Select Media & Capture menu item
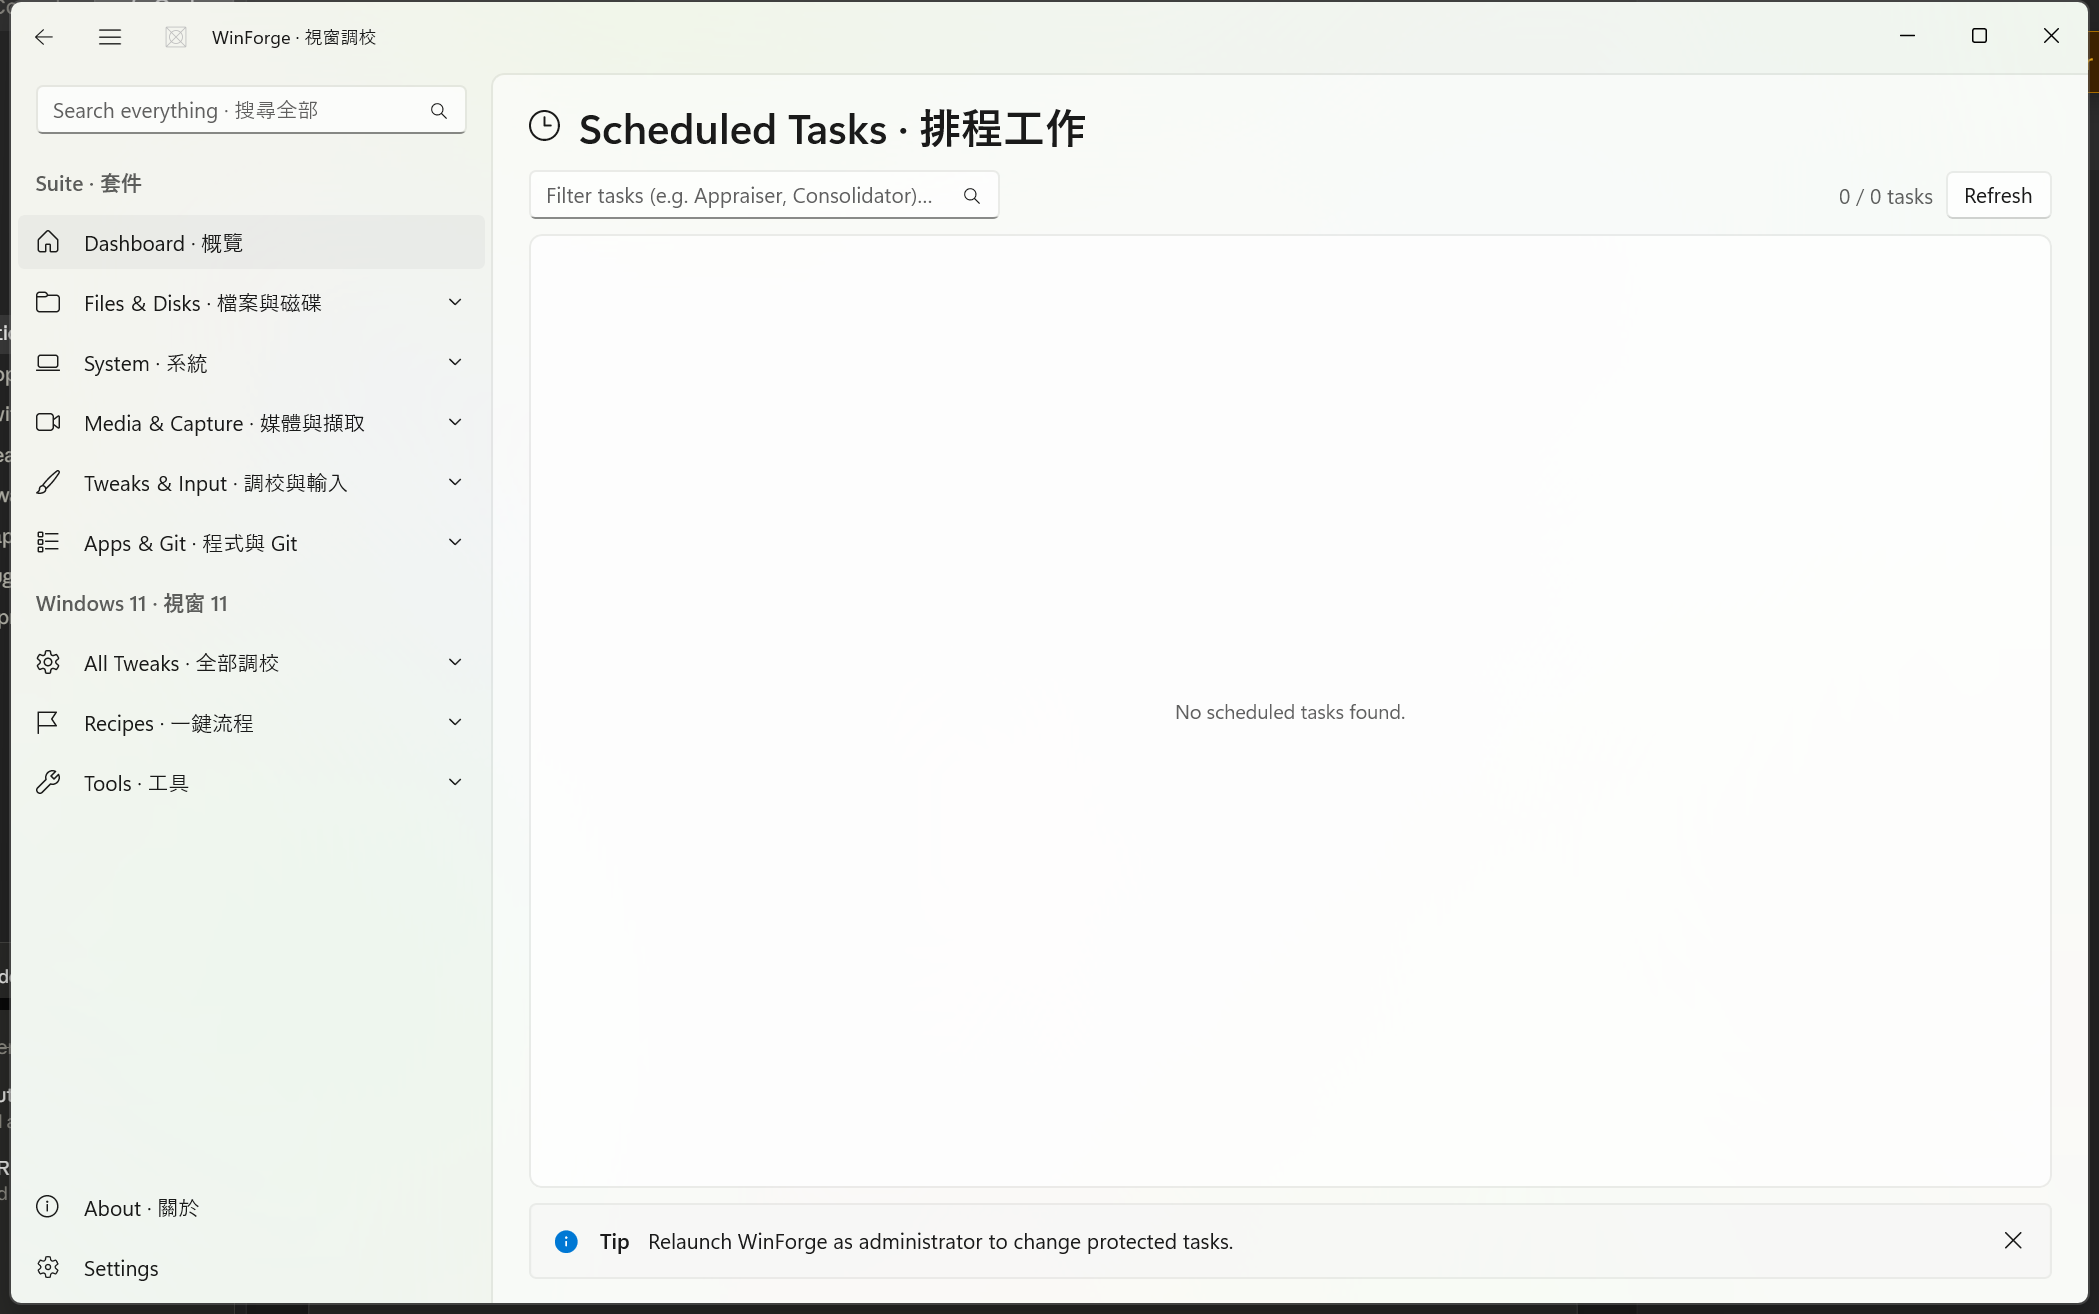This screenshot has width=2099, height=1314. point(251,422)
